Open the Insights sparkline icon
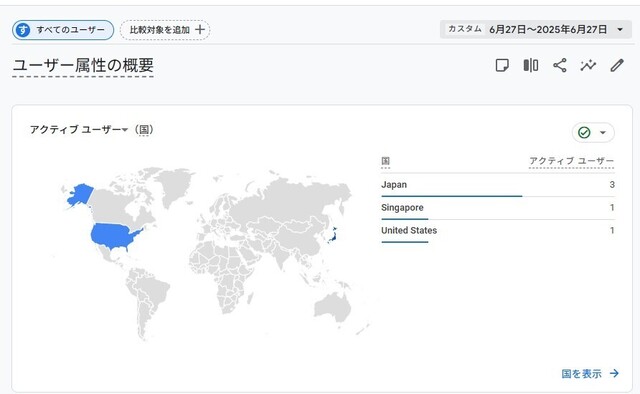 (588, 65)
